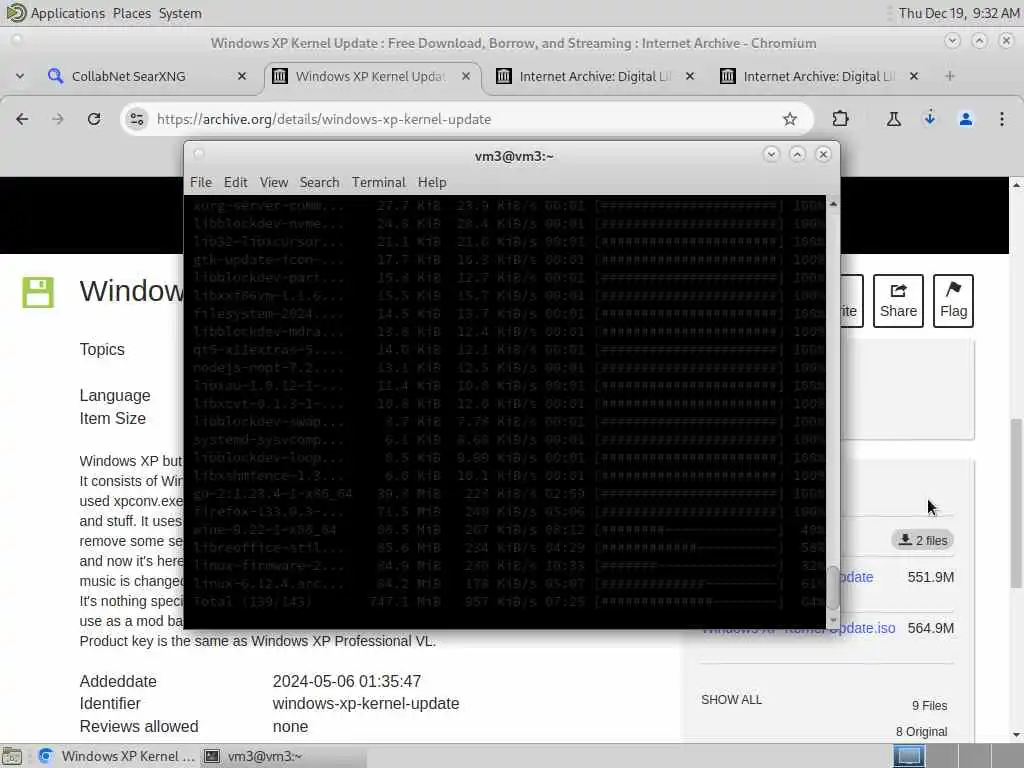Screen dimensions: 1024x768
Task: Open the Chromium three-dot menu
Action: [1001, 119]
